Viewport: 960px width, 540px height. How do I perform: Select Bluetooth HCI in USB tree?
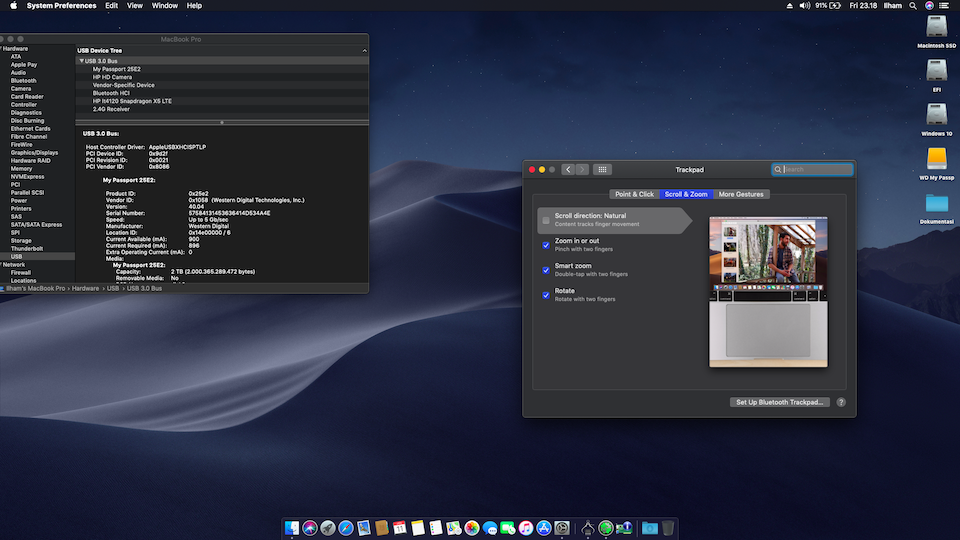coord(111,93)
